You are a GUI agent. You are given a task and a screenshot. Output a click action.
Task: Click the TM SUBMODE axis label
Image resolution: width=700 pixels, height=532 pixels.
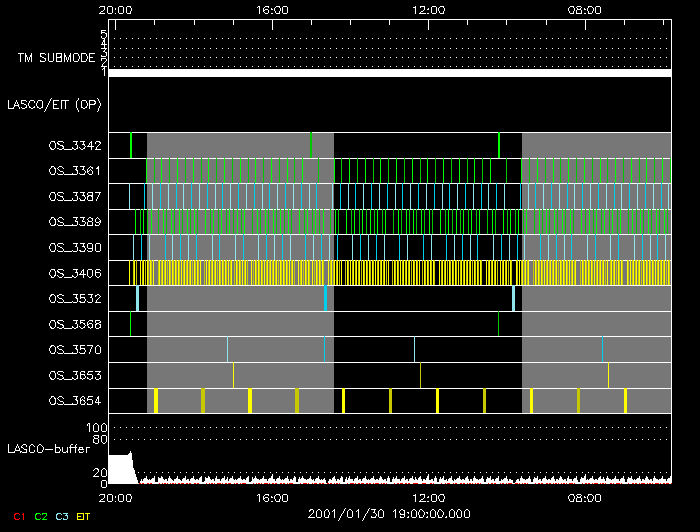coord(55,58)
